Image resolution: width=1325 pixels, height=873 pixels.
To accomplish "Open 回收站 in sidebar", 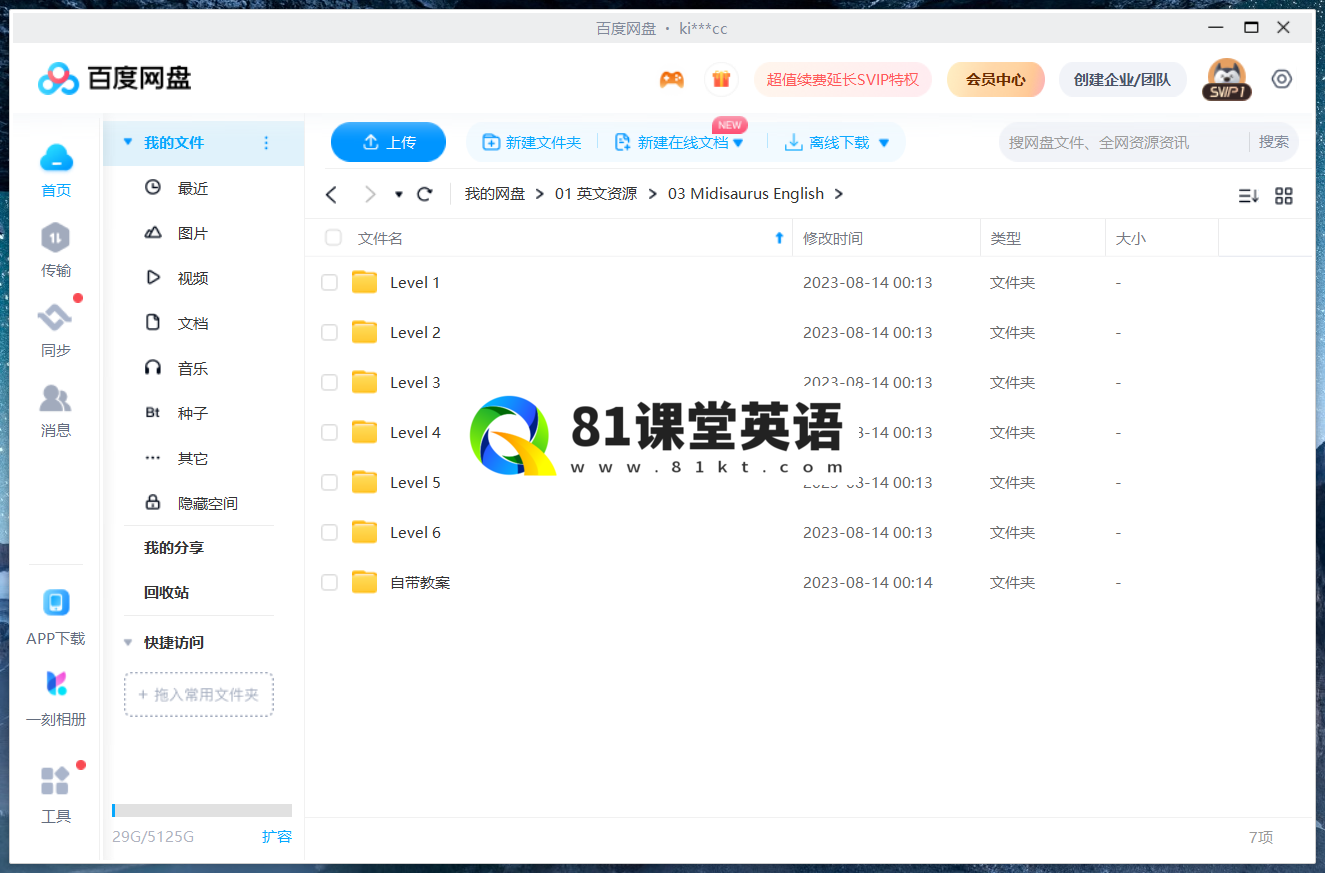I will (x=166, y=592).
